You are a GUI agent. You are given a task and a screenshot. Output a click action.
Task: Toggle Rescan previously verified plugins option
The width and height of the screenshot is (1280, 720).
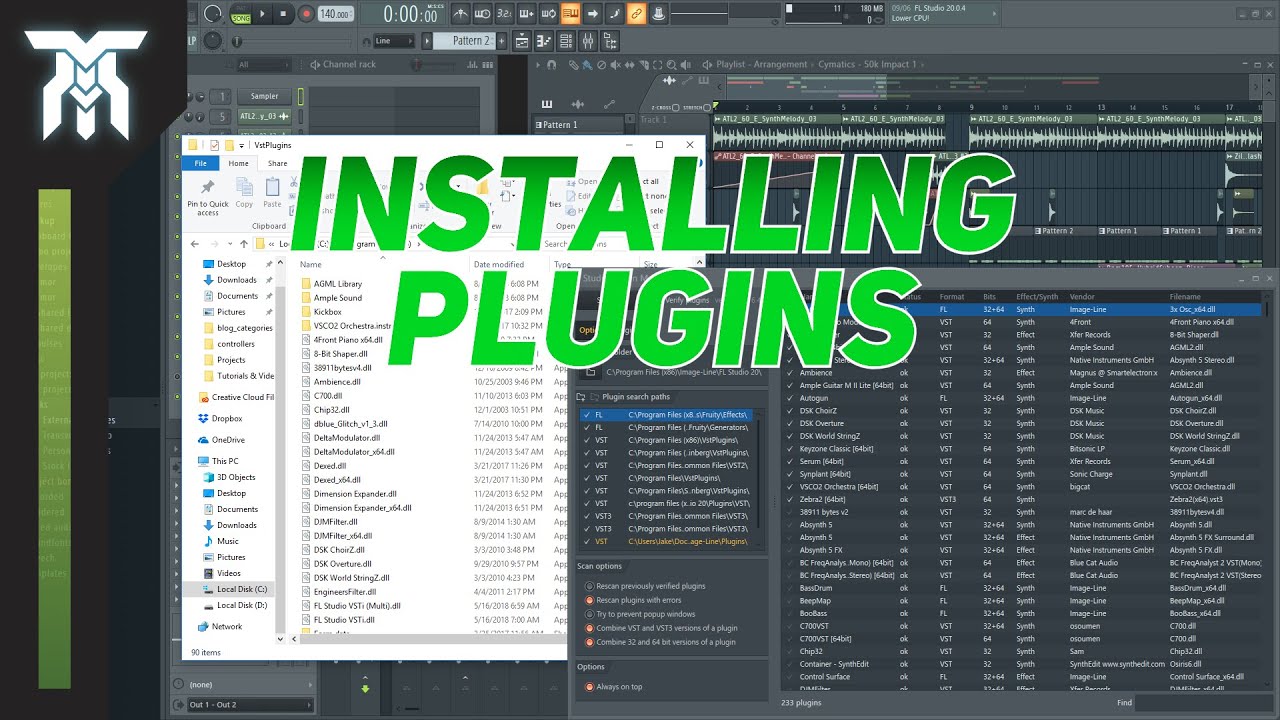(x=646, y=586)
